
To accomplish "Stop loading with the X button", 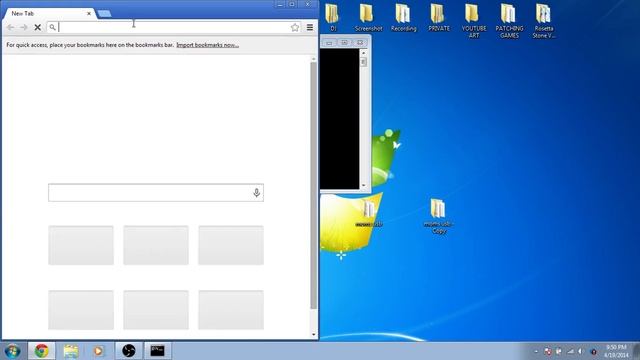I will (38, 27).
